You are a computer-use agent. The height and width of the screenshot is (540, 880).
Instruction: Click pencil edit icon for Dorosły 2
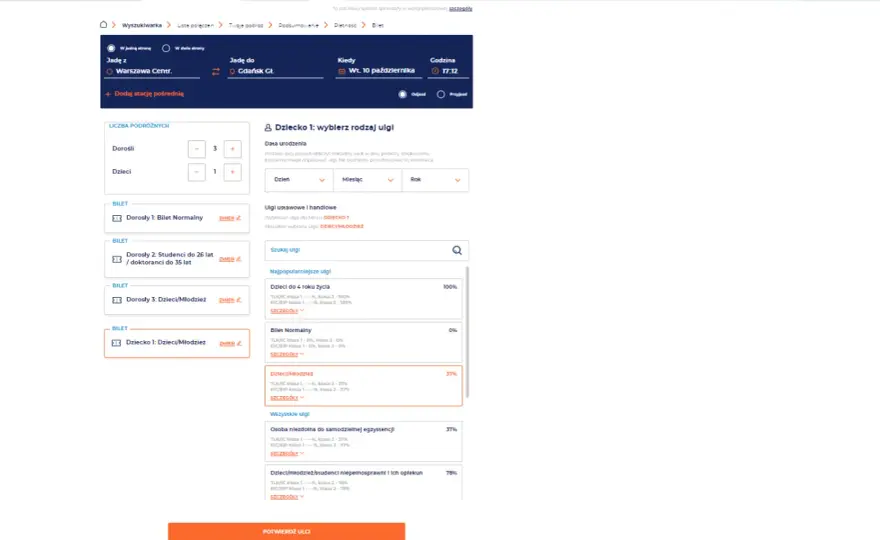point(239,259)
